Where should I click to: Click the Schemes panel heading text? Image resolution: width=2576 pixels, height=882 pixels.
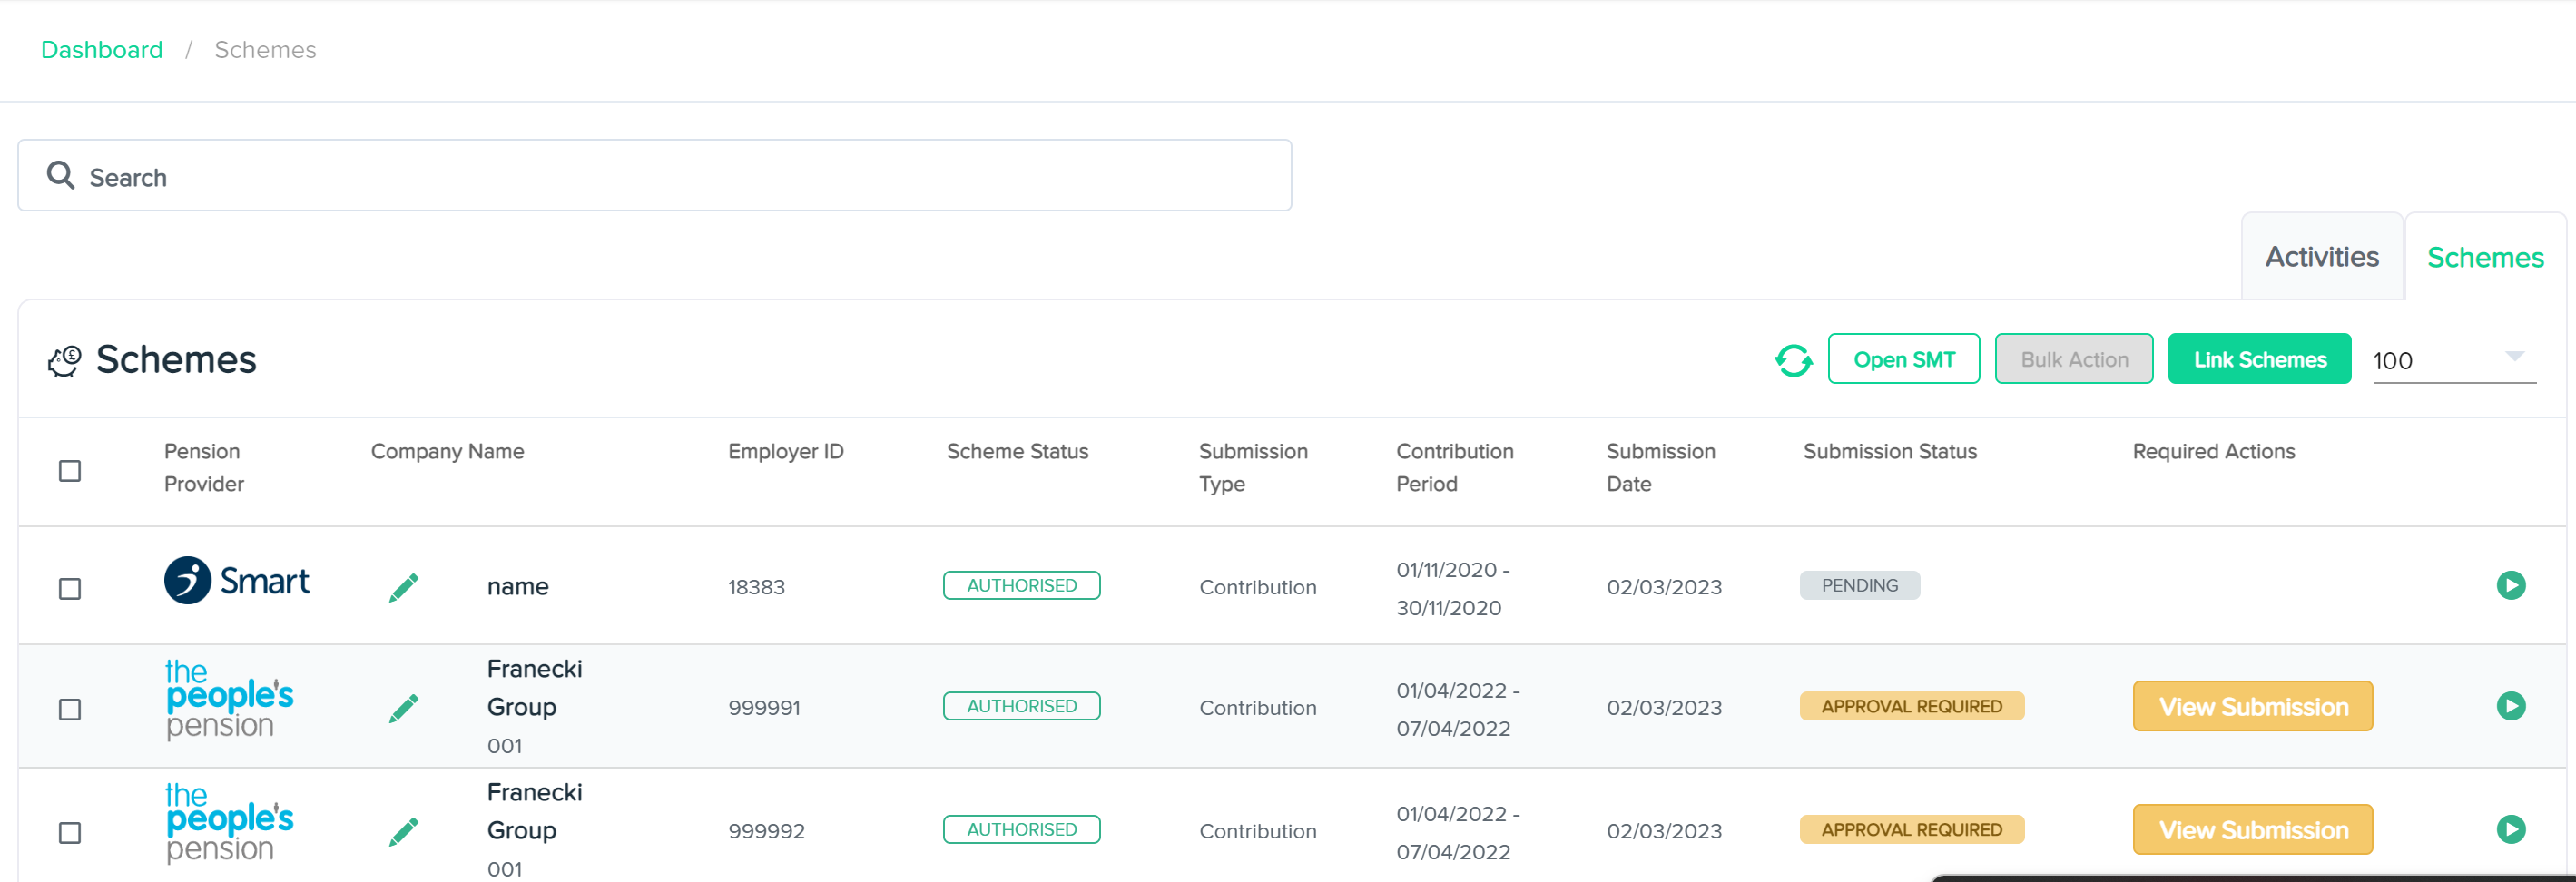coord(176,360)
